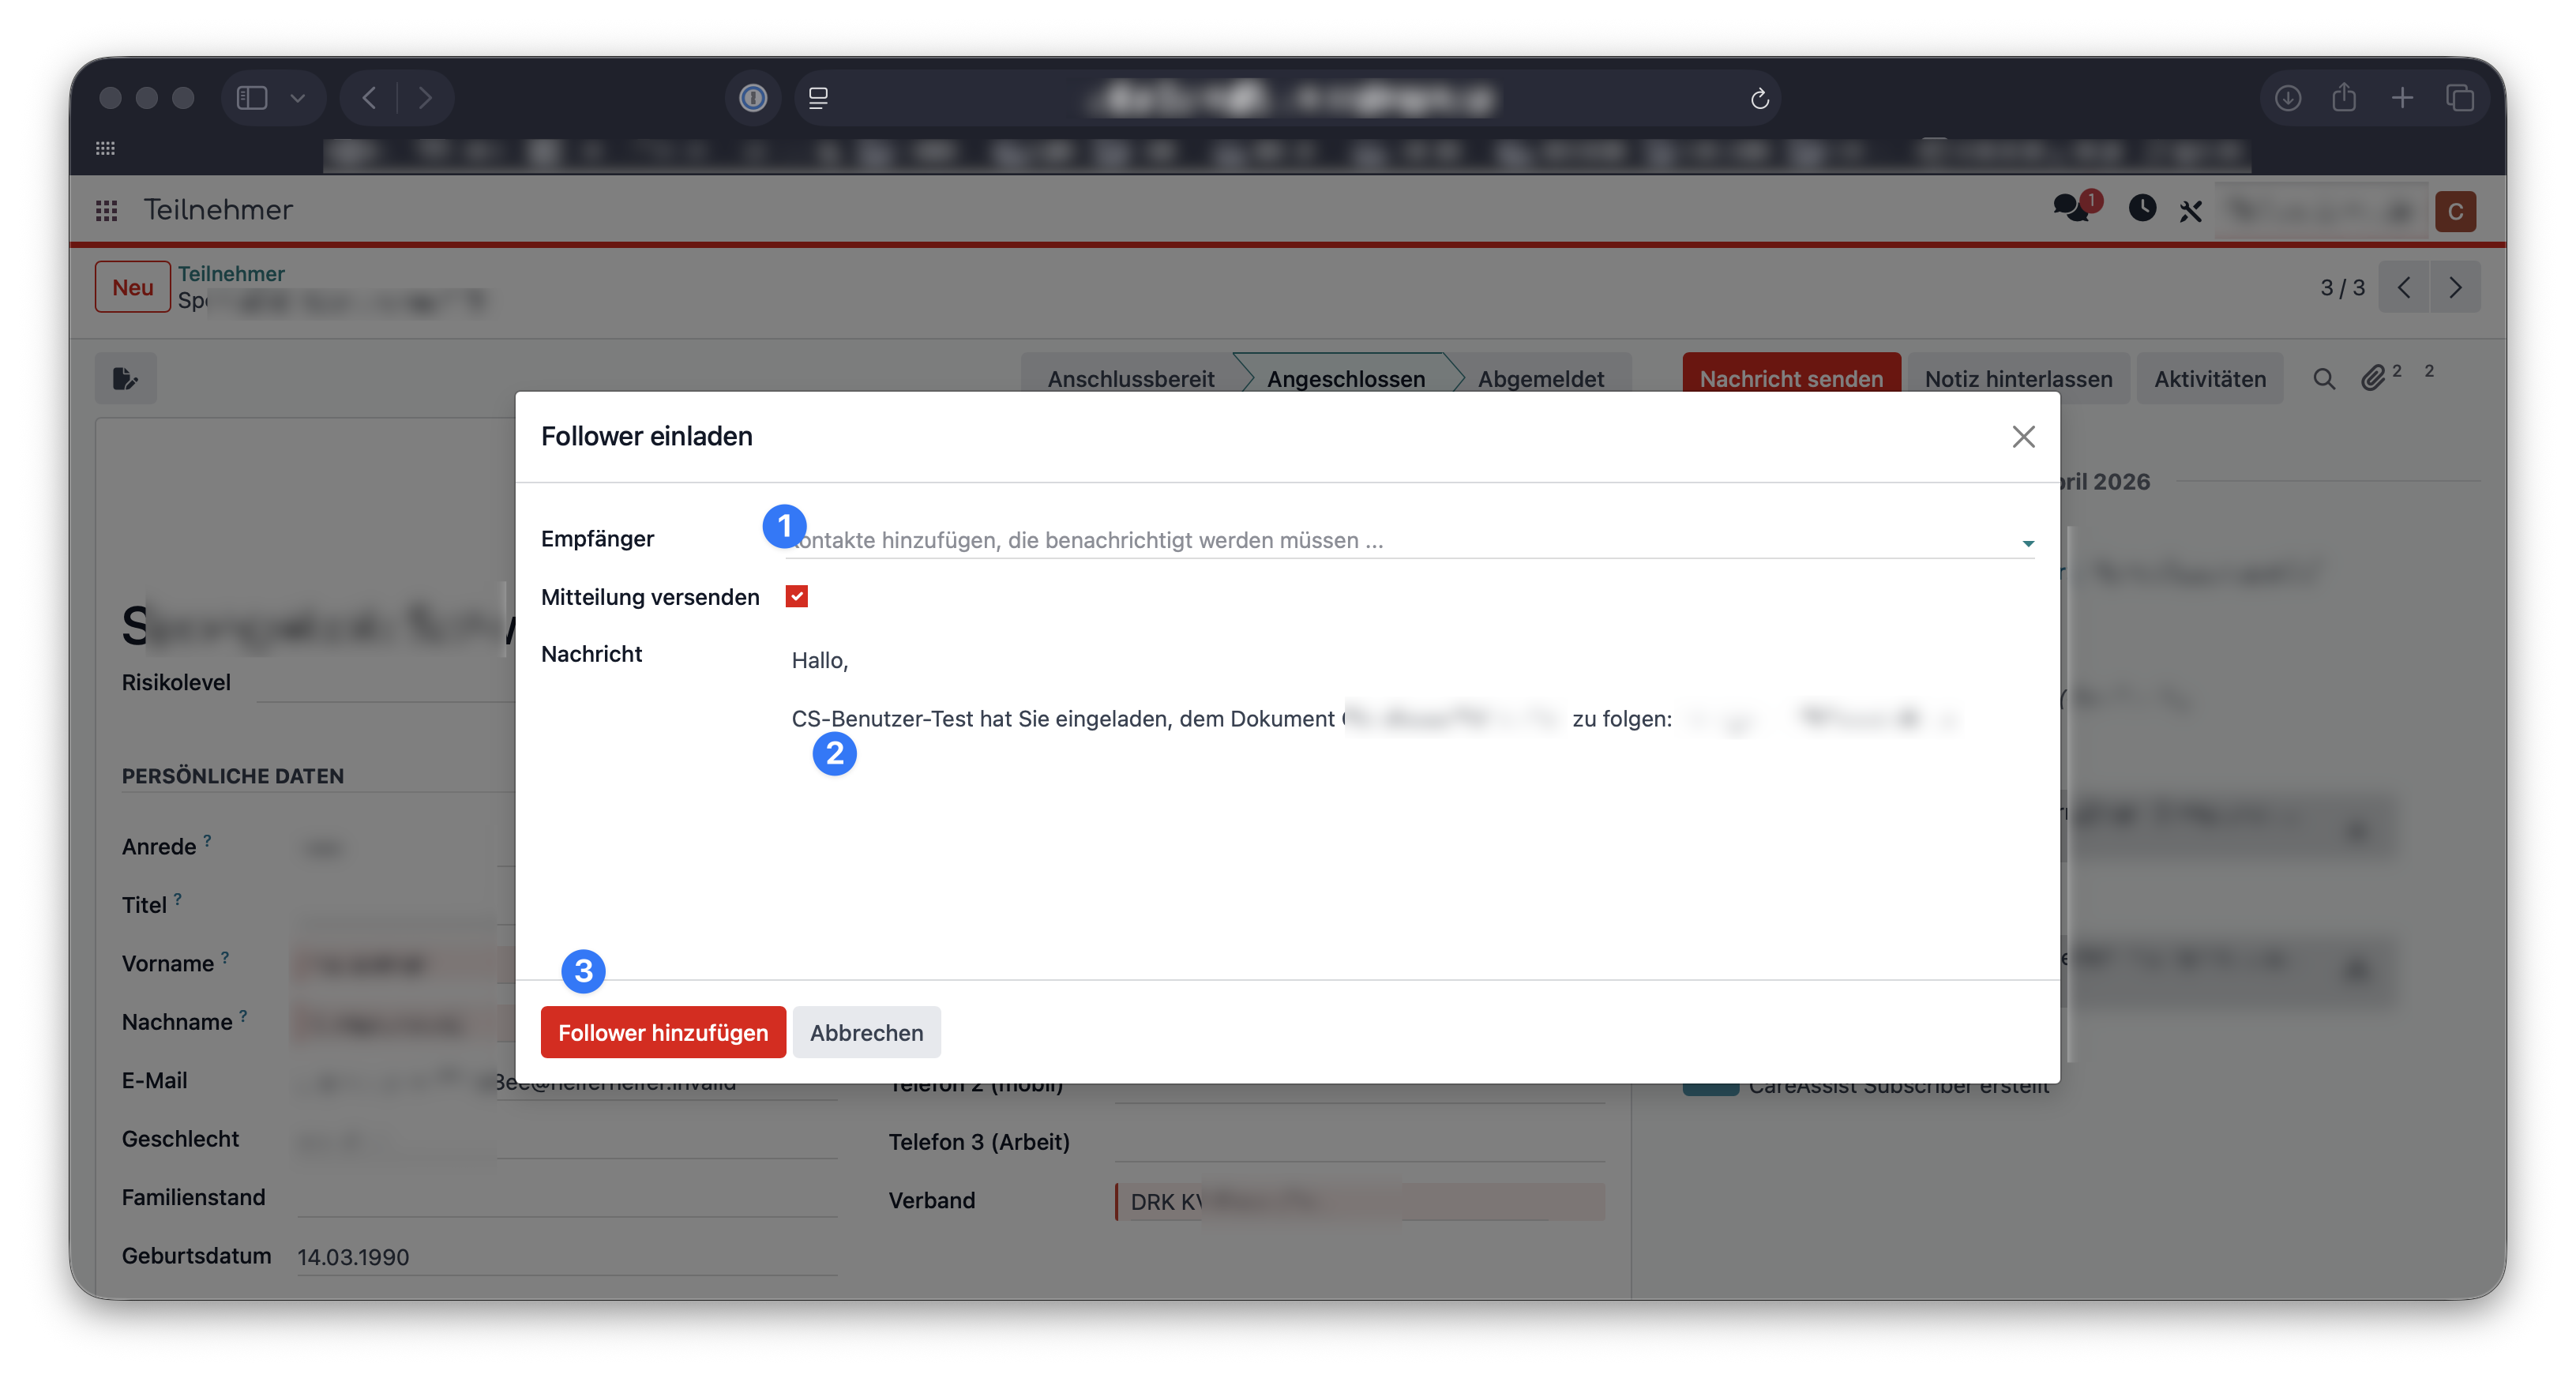Click the Safari sidebar toggle icon
This screenshot has width=2576, height=1382.
coord(251,97)
